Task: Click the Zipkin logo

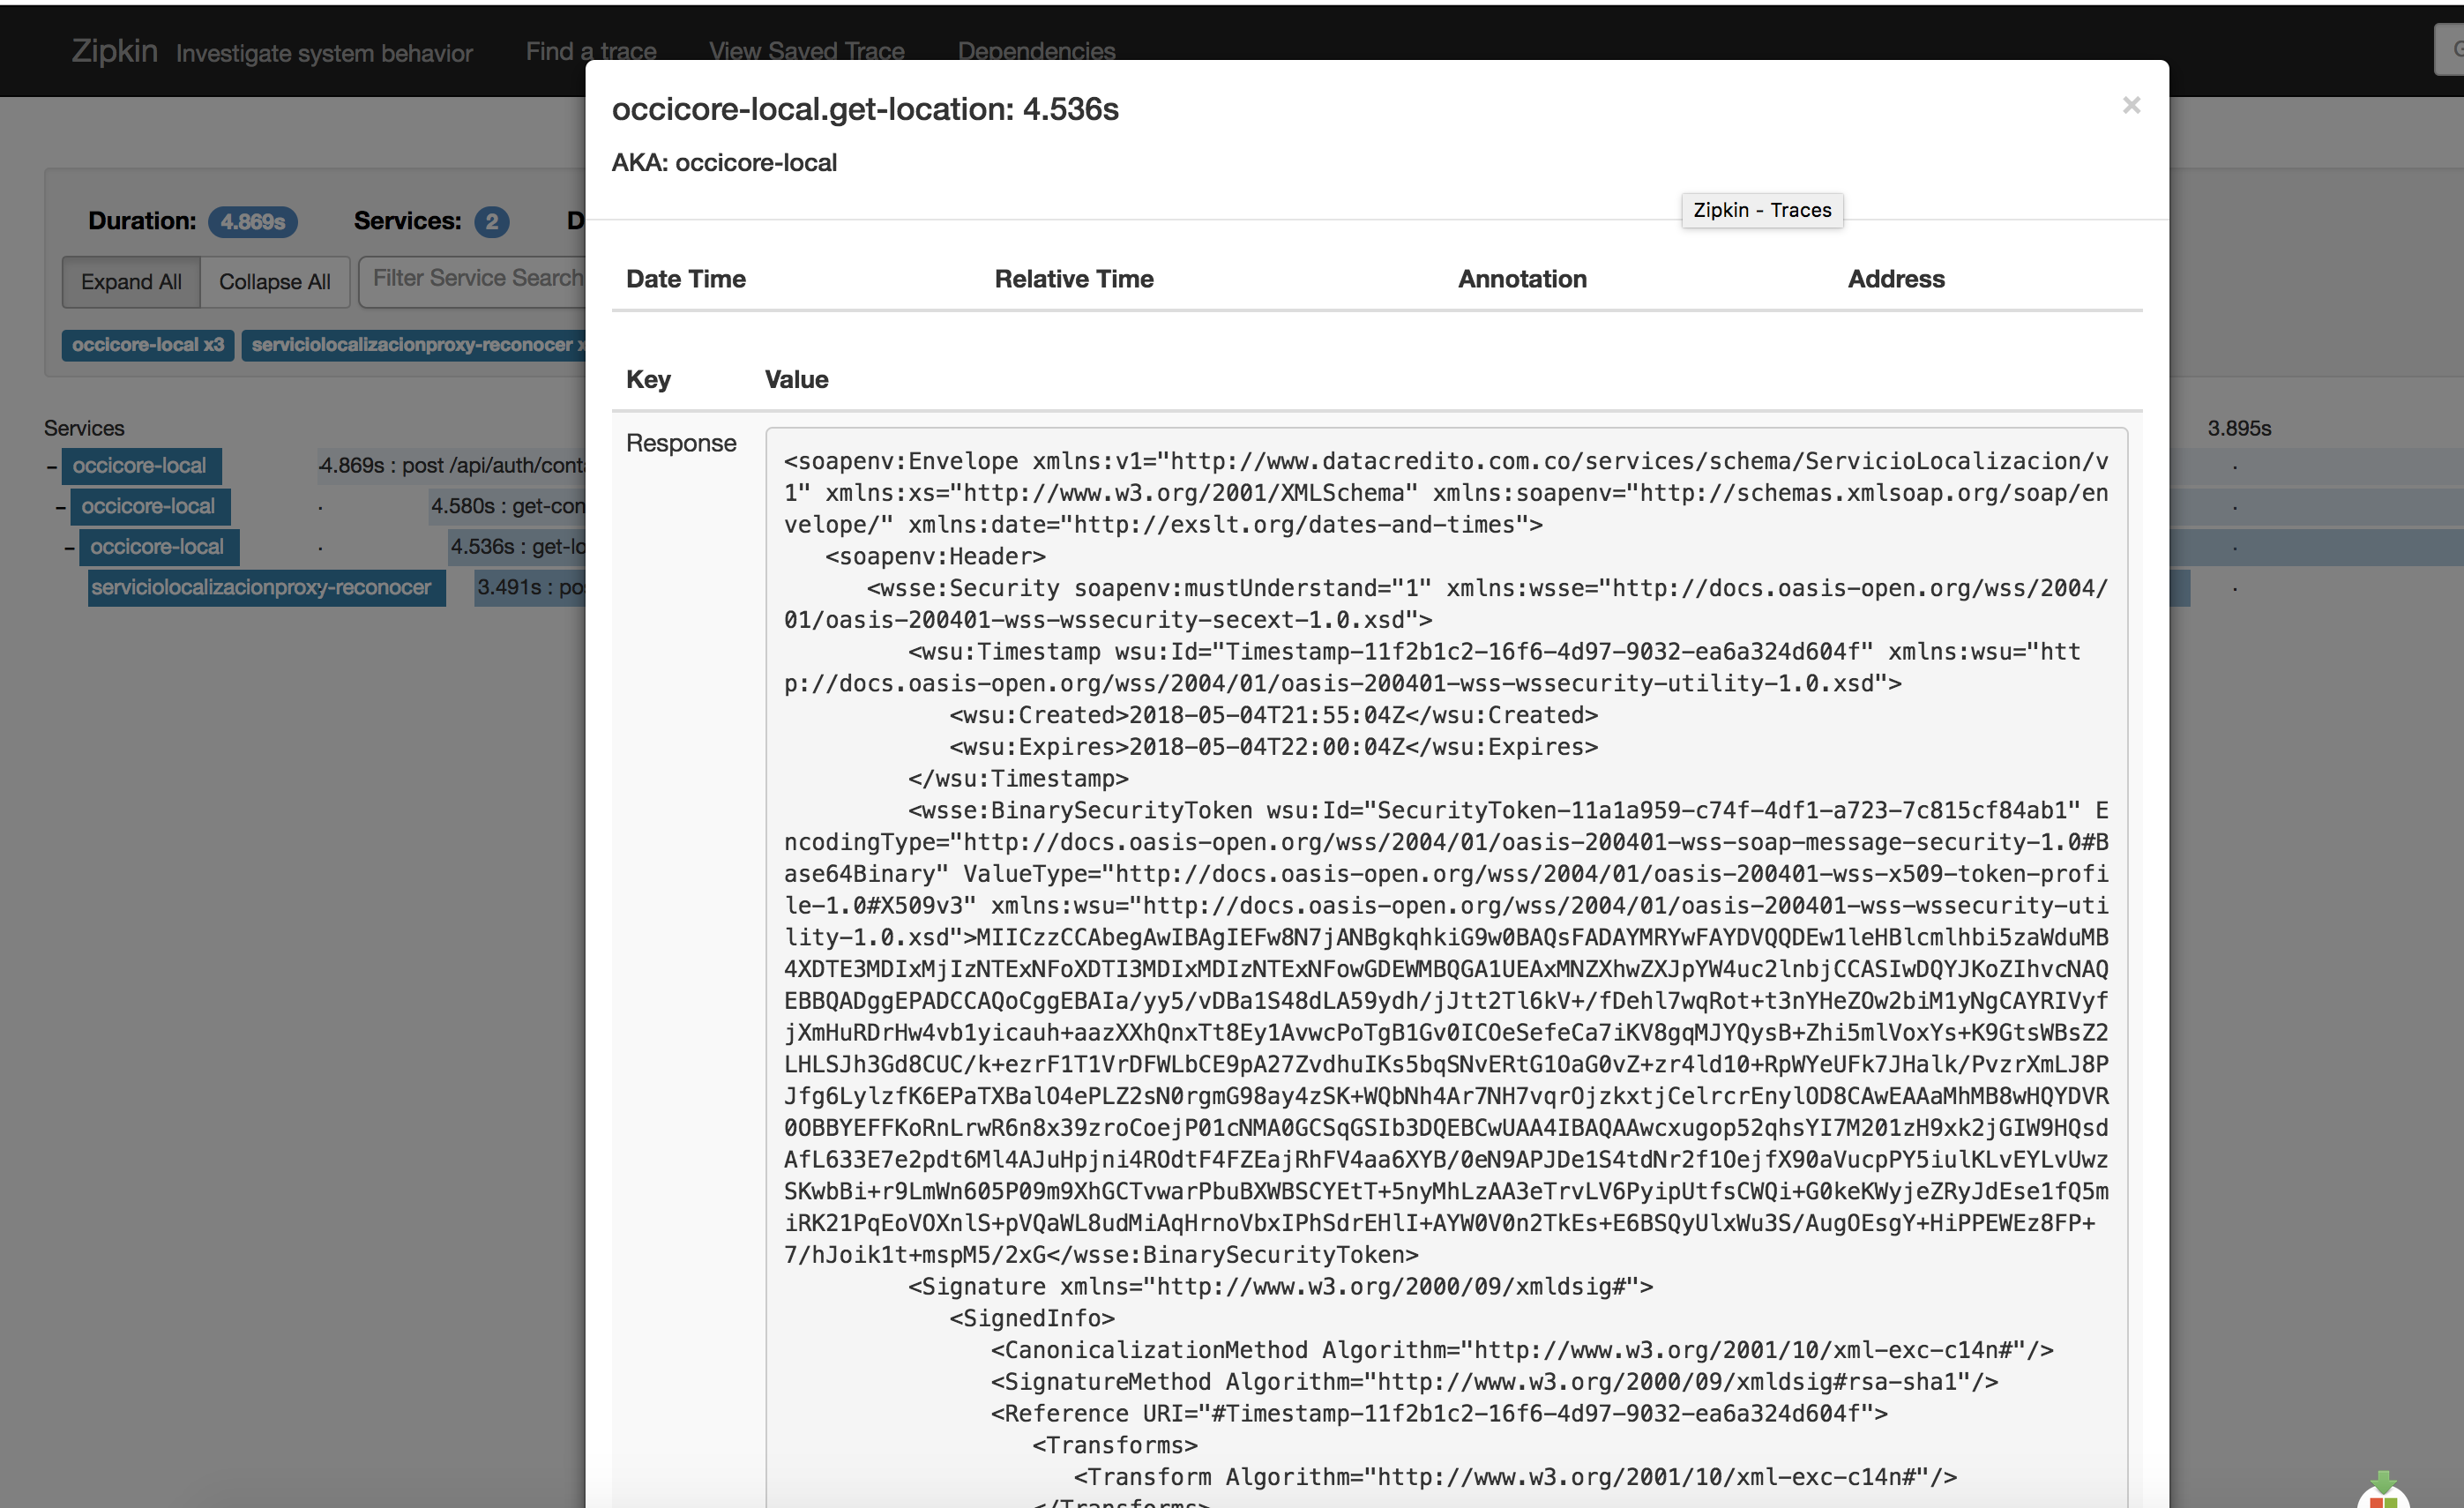Action: (113, 50)
